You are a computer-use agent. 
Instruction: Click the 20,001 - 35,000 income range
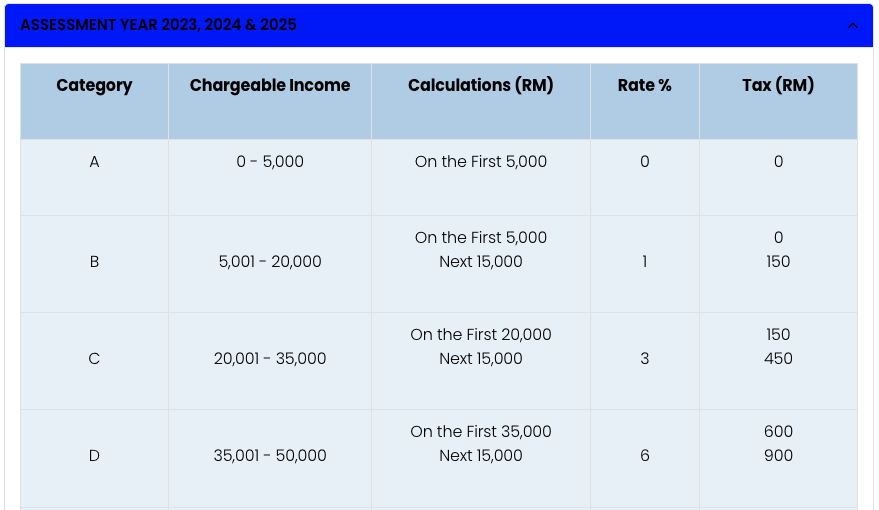[x=270, y=359]
